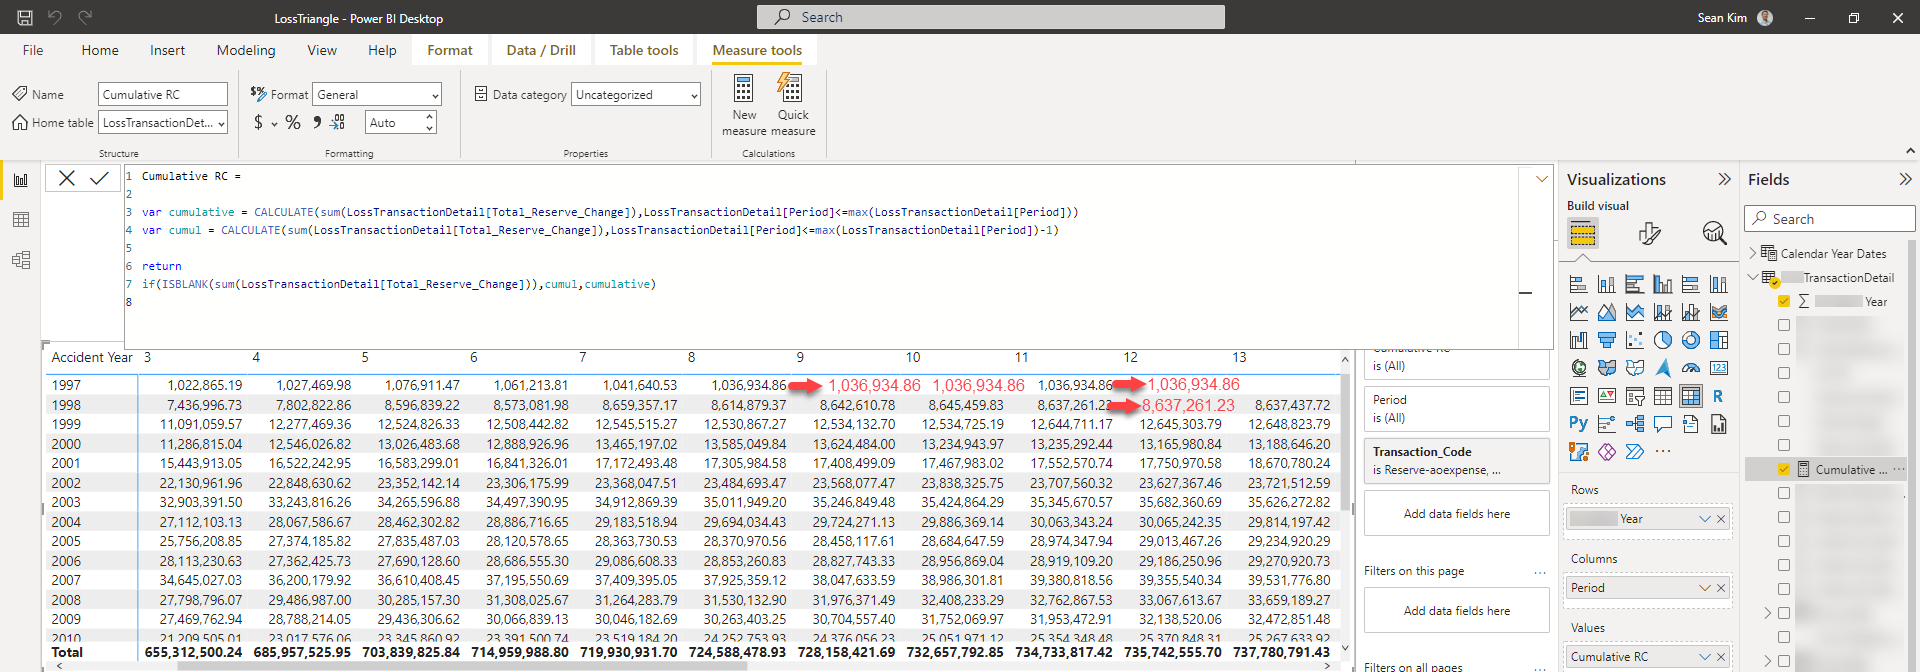The width and height of the screenshot is (1920, 672).
Task: Pick the KPI visual icon
Action: click(1607, 397)
